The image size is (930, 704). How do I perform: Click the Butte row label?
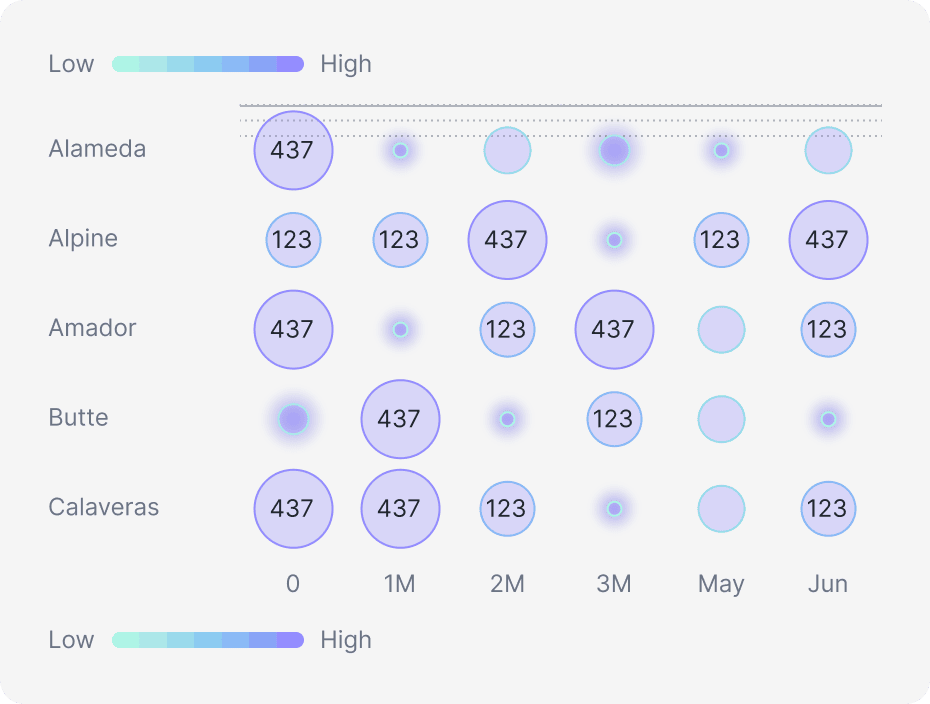click(78, 417)
